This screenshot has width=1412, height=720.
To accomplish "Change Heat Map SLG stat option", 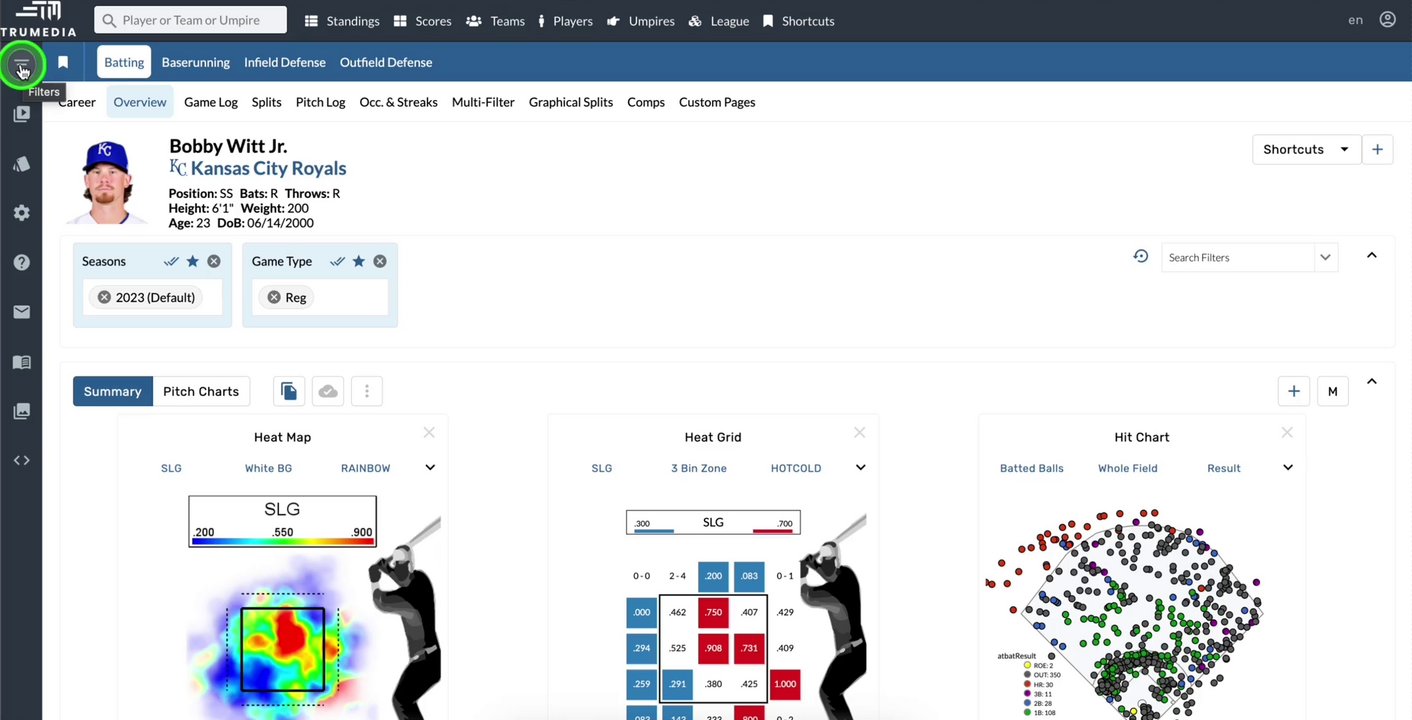I will tap(171, 468).
